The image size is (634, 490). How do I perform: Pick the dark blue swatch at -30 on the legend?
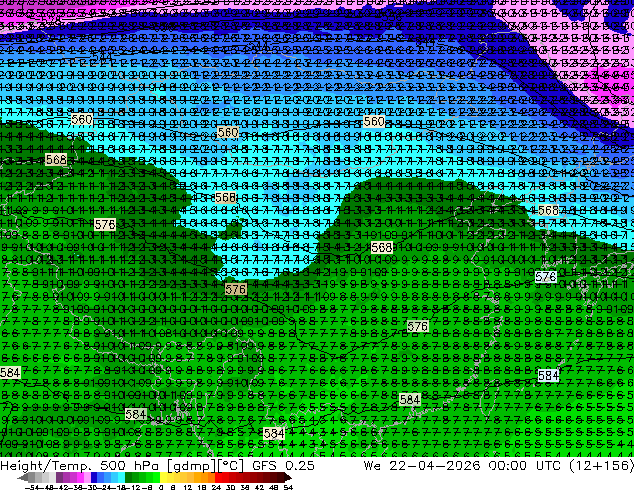coord(94,478)
